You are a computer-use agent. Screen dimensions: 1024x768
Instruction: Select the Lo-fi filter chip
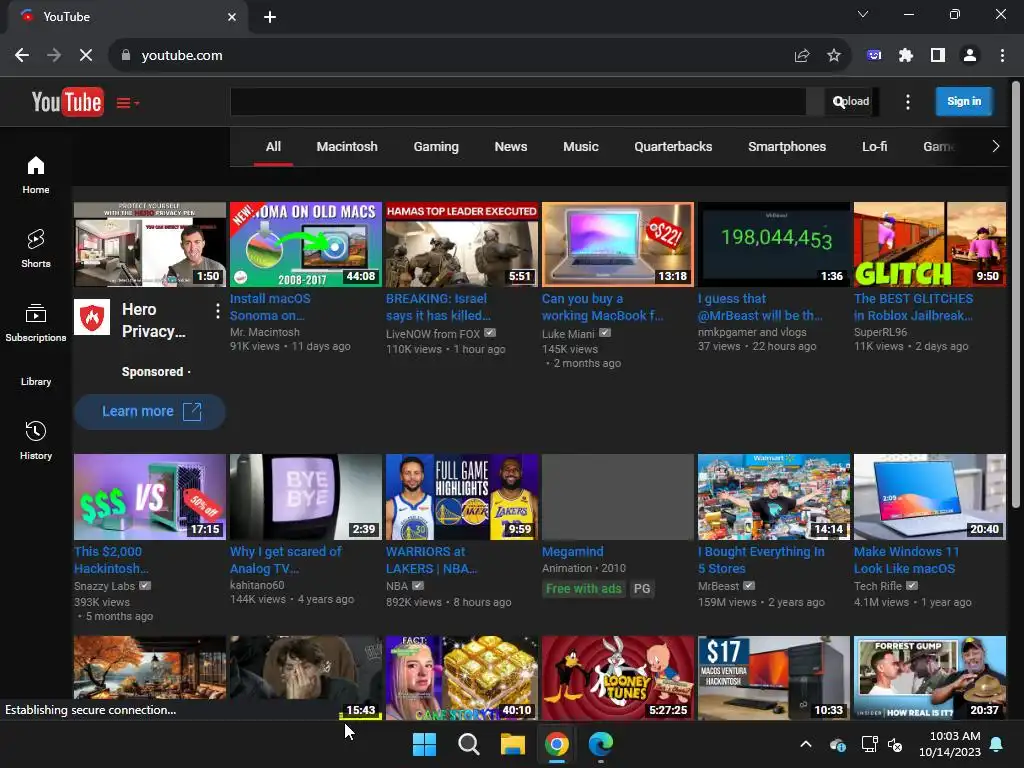pyautogui.click(x=874, y=147)
